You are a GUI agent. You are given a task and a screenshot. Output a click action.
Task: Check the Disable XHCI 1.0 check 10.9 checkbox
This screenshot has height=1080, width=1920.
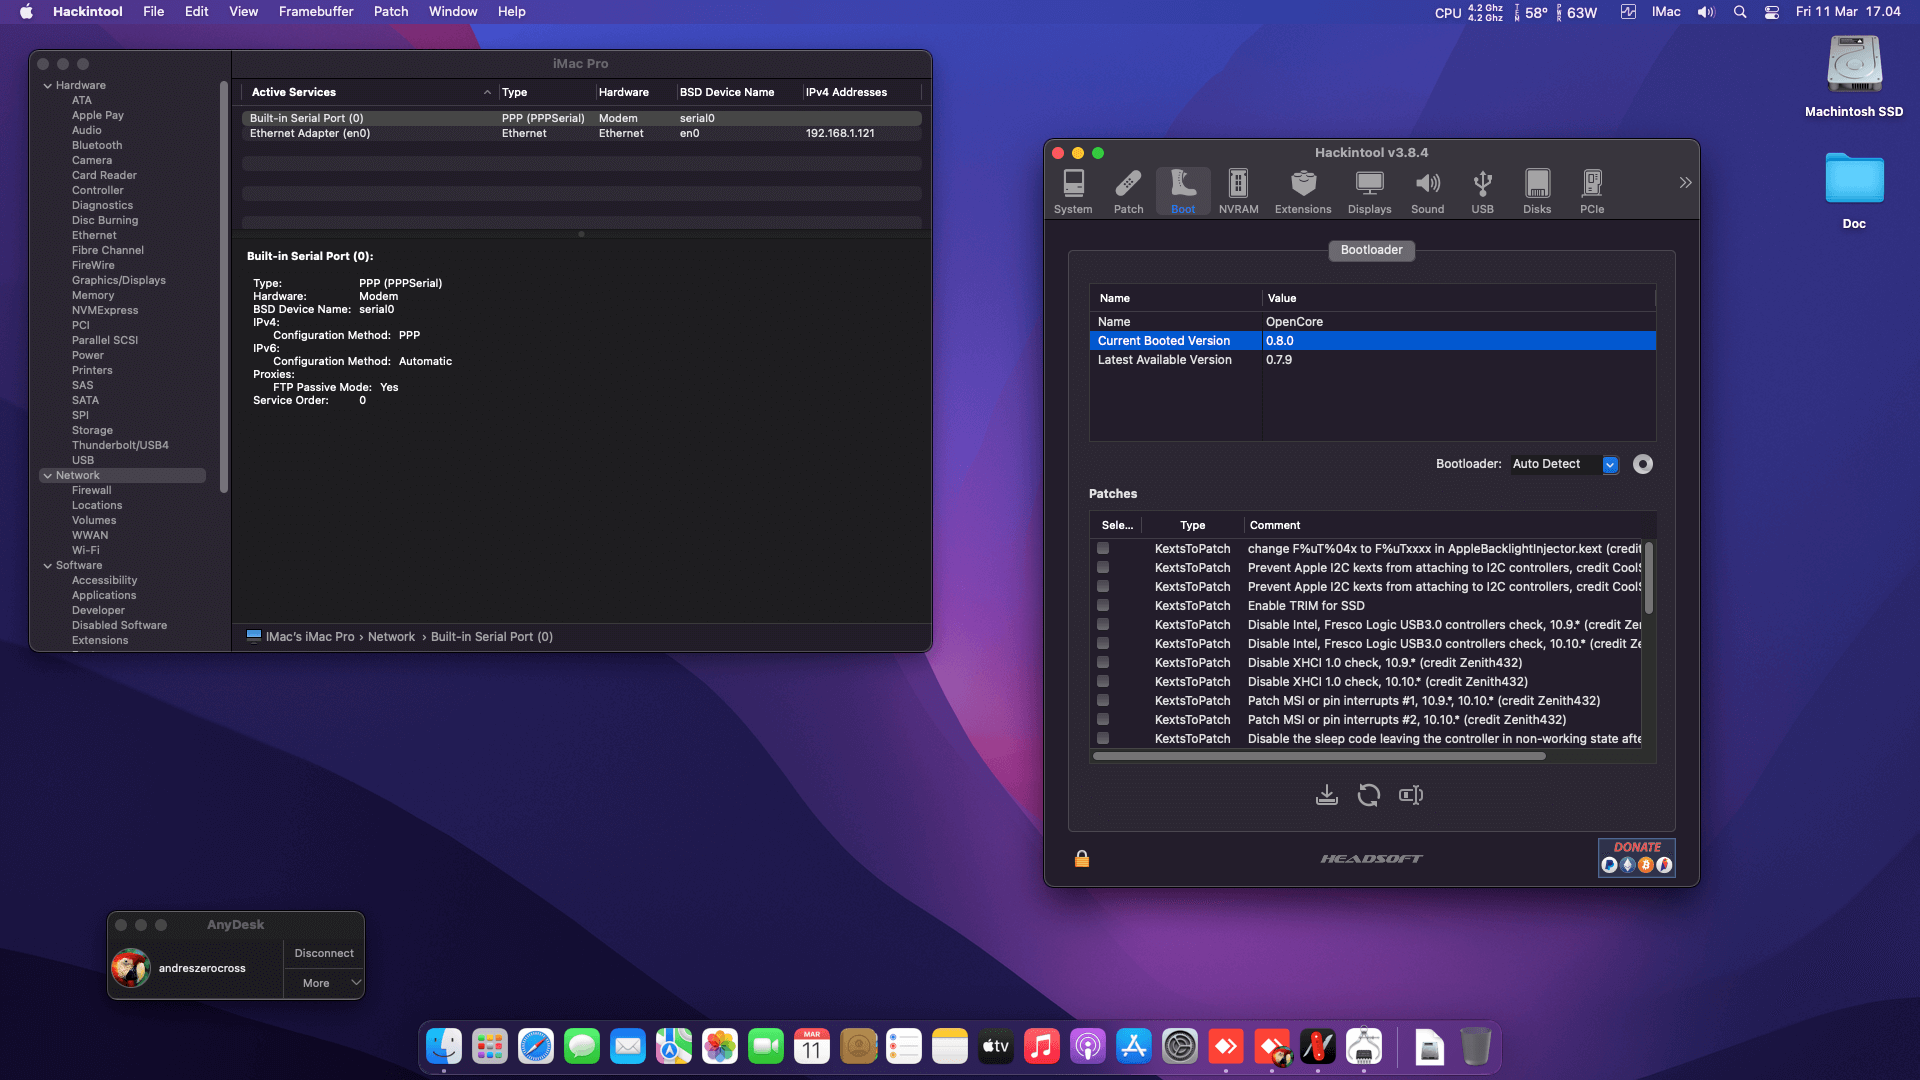[1103, 662]
